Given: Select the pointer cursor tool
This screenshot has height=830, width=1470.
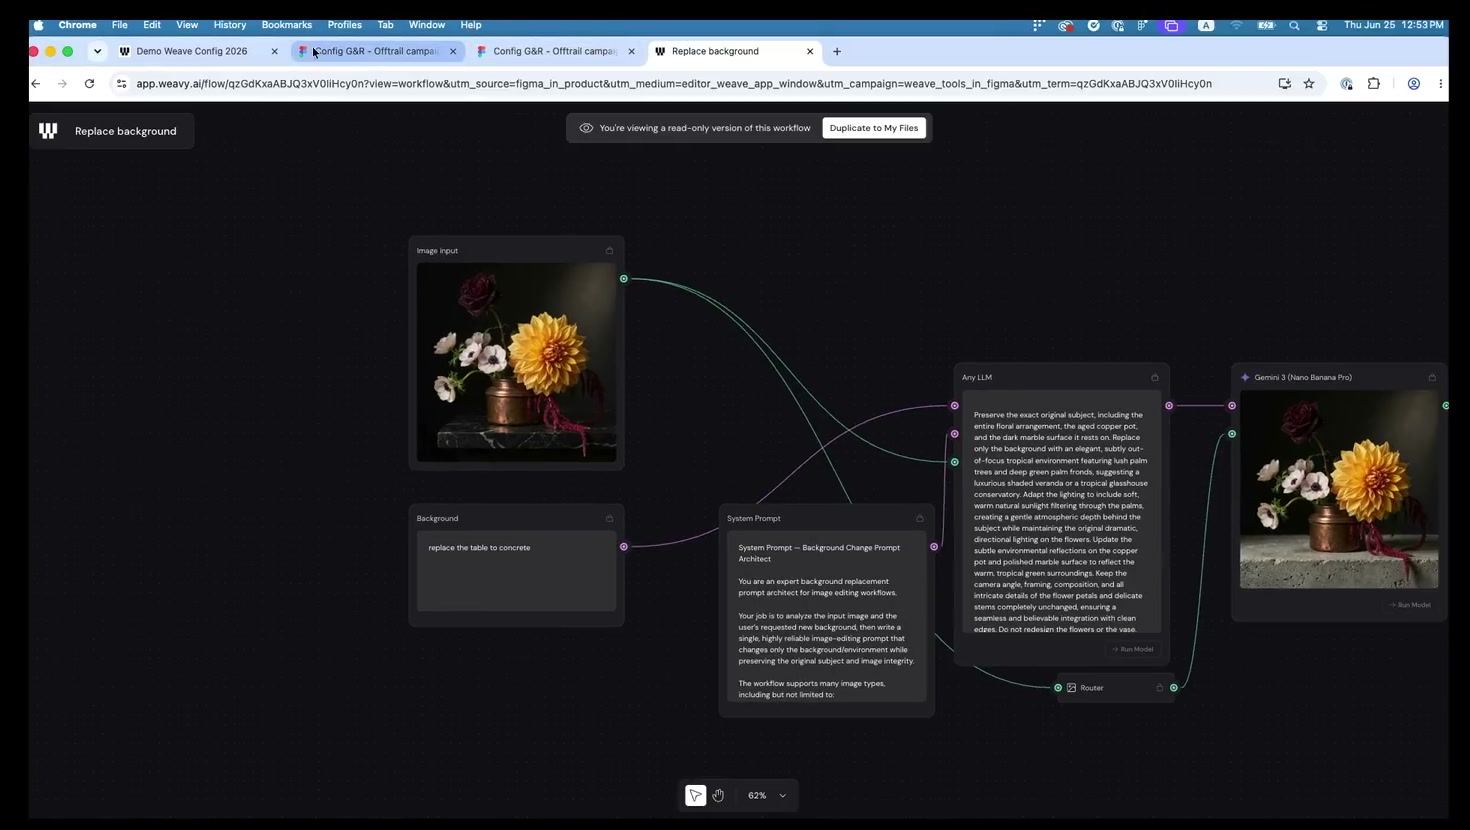Looking at the screenshot, I should pos(695,795).
